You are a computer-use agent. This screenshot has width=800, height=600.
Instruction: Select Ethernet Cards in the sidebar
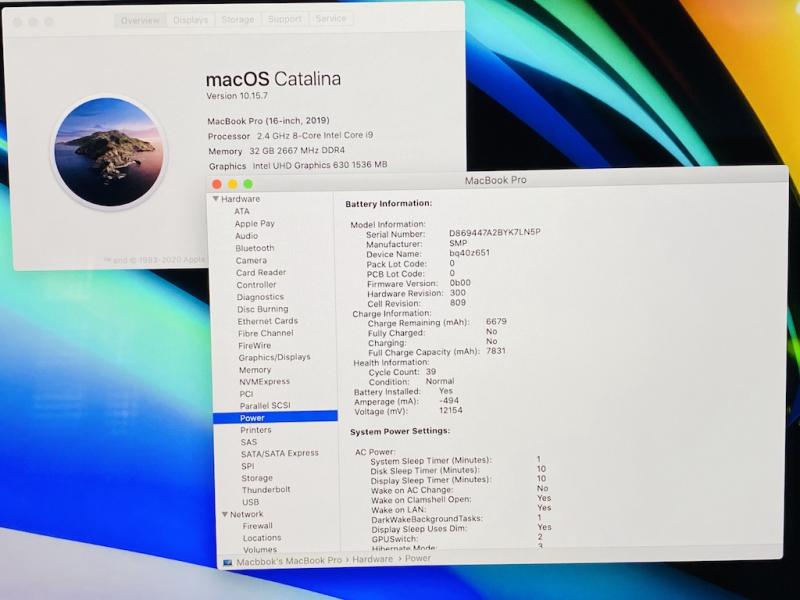tap(268, 321)
